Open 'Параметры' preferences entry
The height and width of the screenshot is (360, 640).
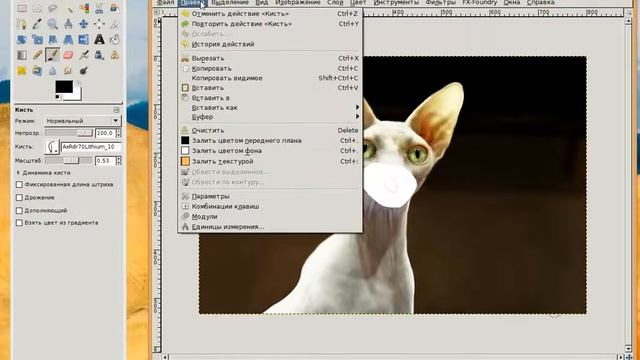click(x=270, y=196)
